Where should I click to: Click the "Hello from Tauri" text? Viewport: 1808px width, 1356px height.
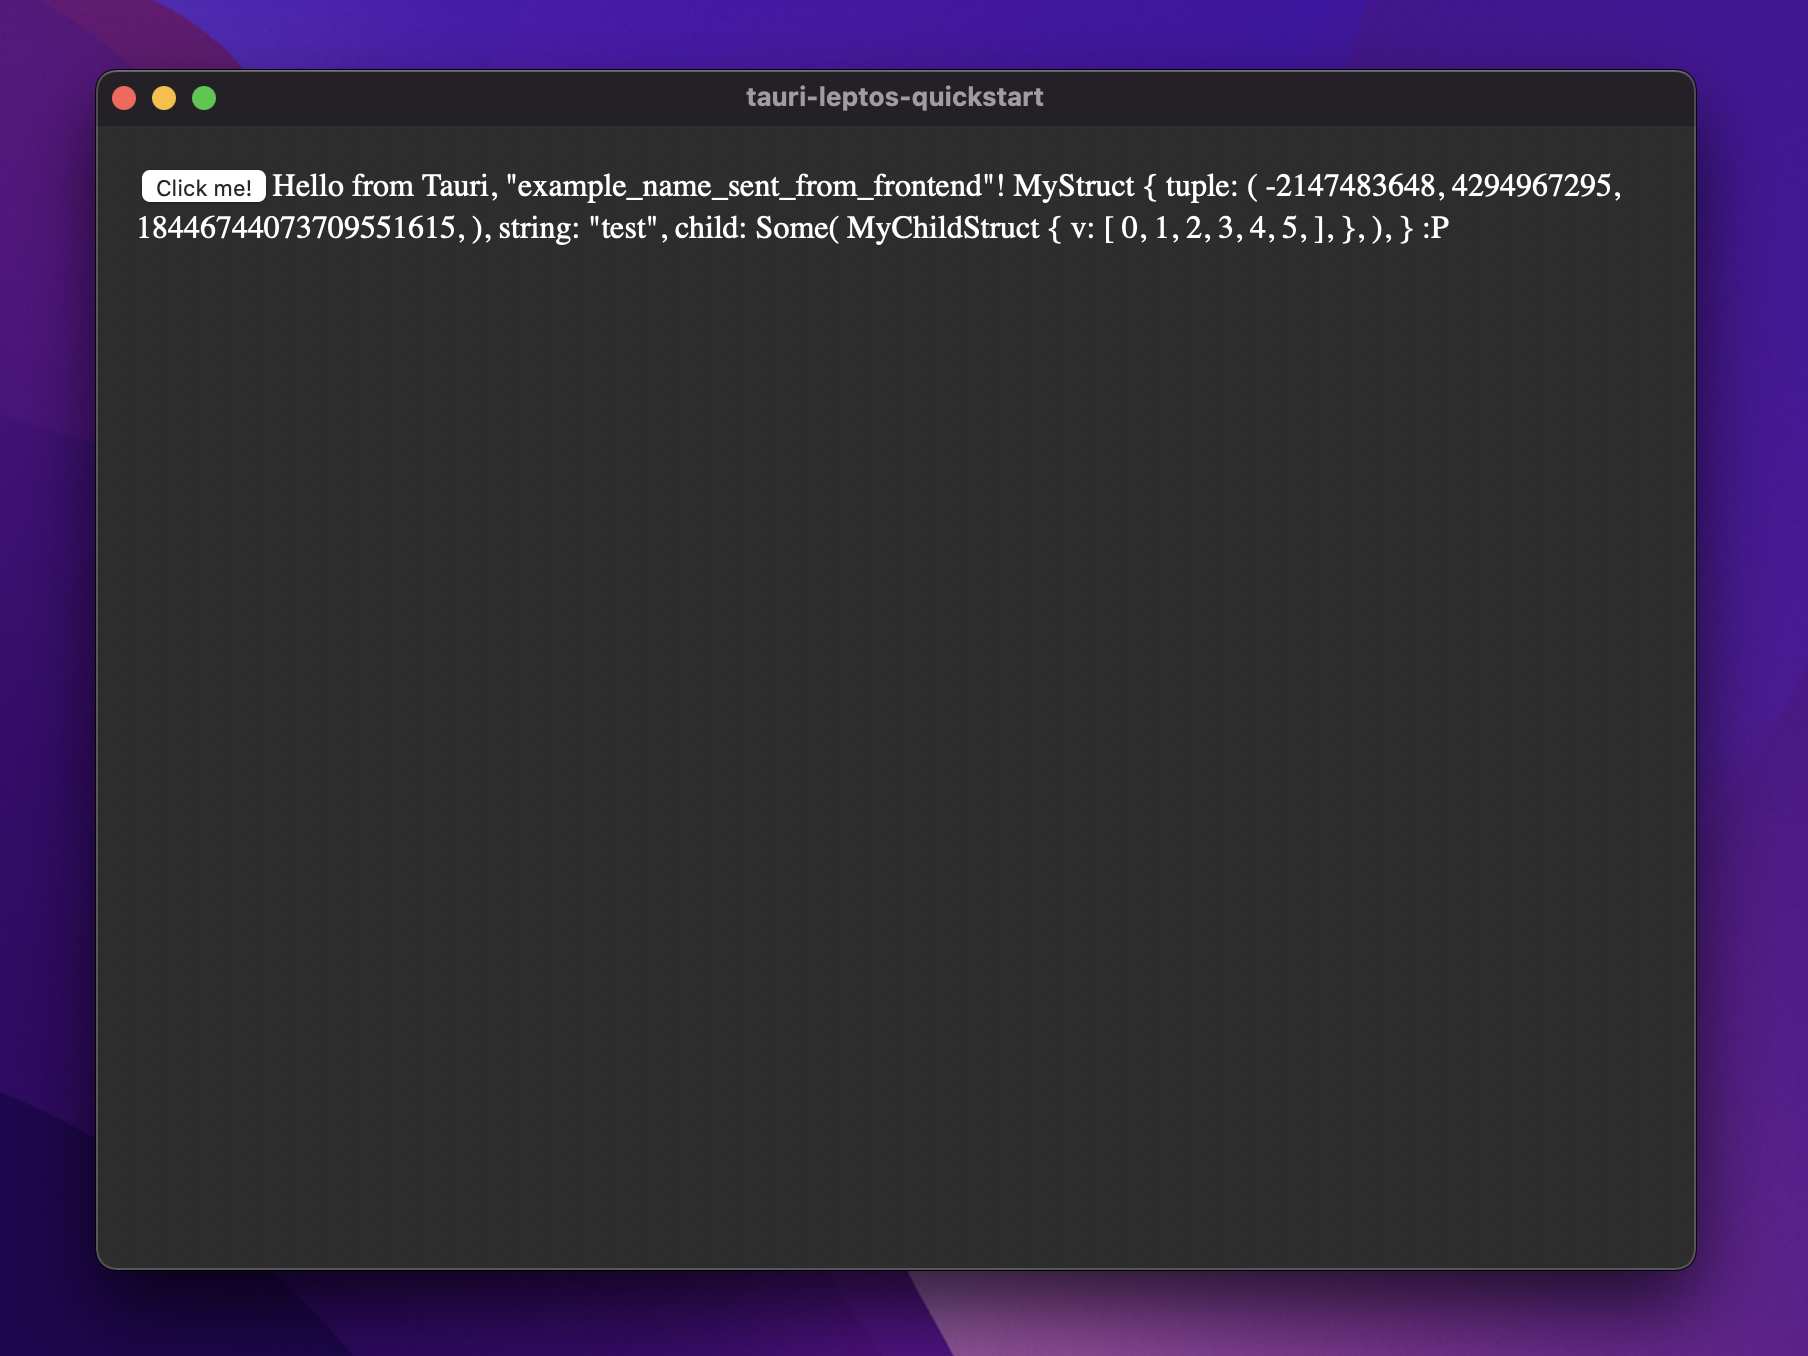(380, 186)
